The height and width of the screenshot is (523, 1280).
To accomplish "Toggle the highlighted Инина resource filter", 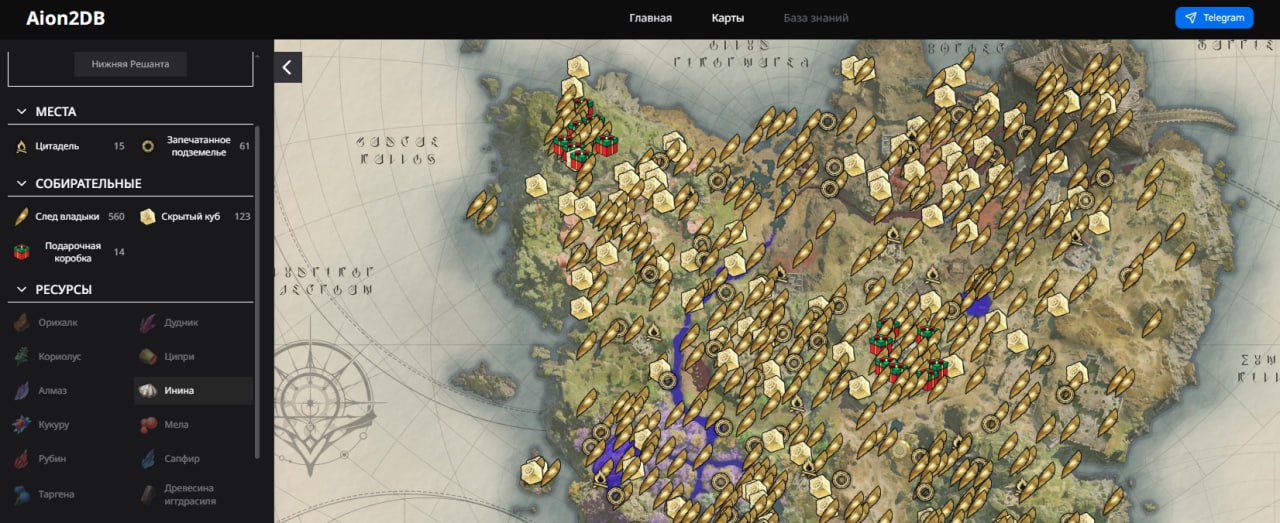I will (193, 390).
